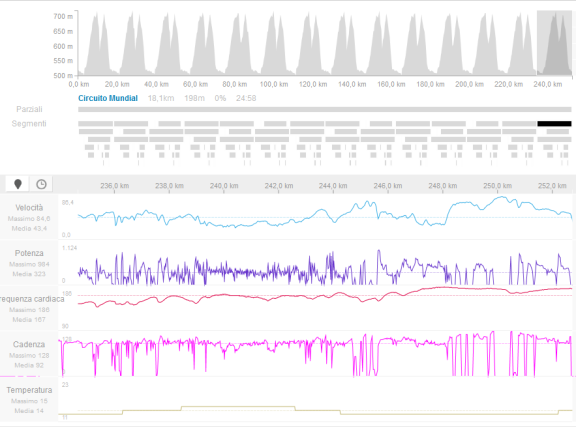Click the Parziali row label
The image size is (576, 428).
click(x=29, y=109)
